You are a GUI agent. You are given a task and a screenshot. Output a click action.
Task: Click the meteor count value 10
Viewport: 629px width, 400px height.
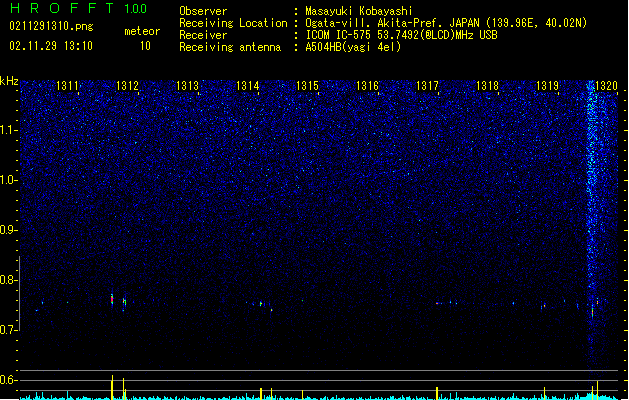(145, 46)
